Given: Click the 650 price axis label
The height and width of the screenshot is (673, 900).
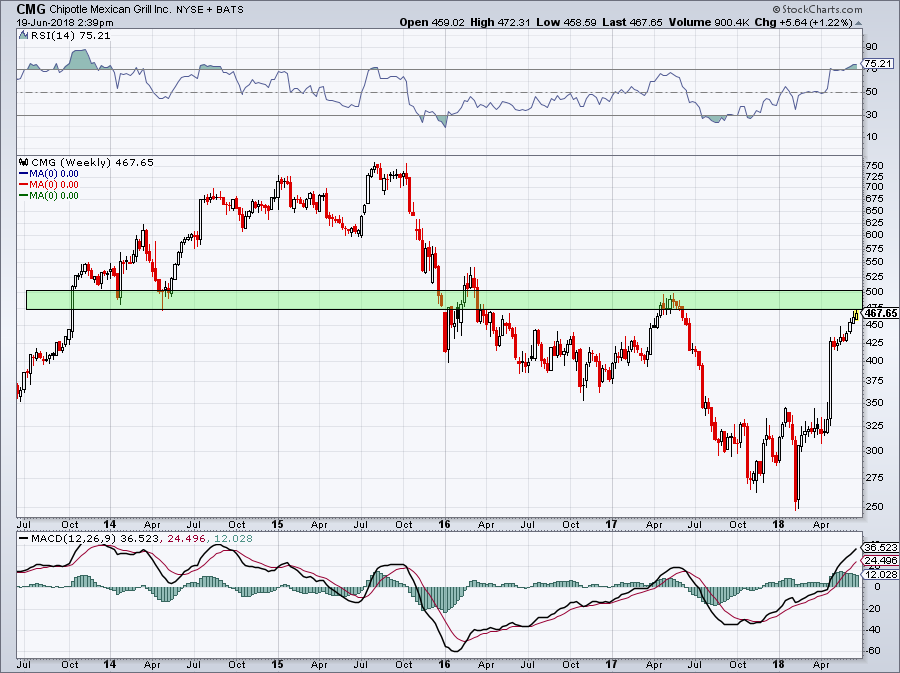Looking at the screenshot, I should (x=874, y=210).
